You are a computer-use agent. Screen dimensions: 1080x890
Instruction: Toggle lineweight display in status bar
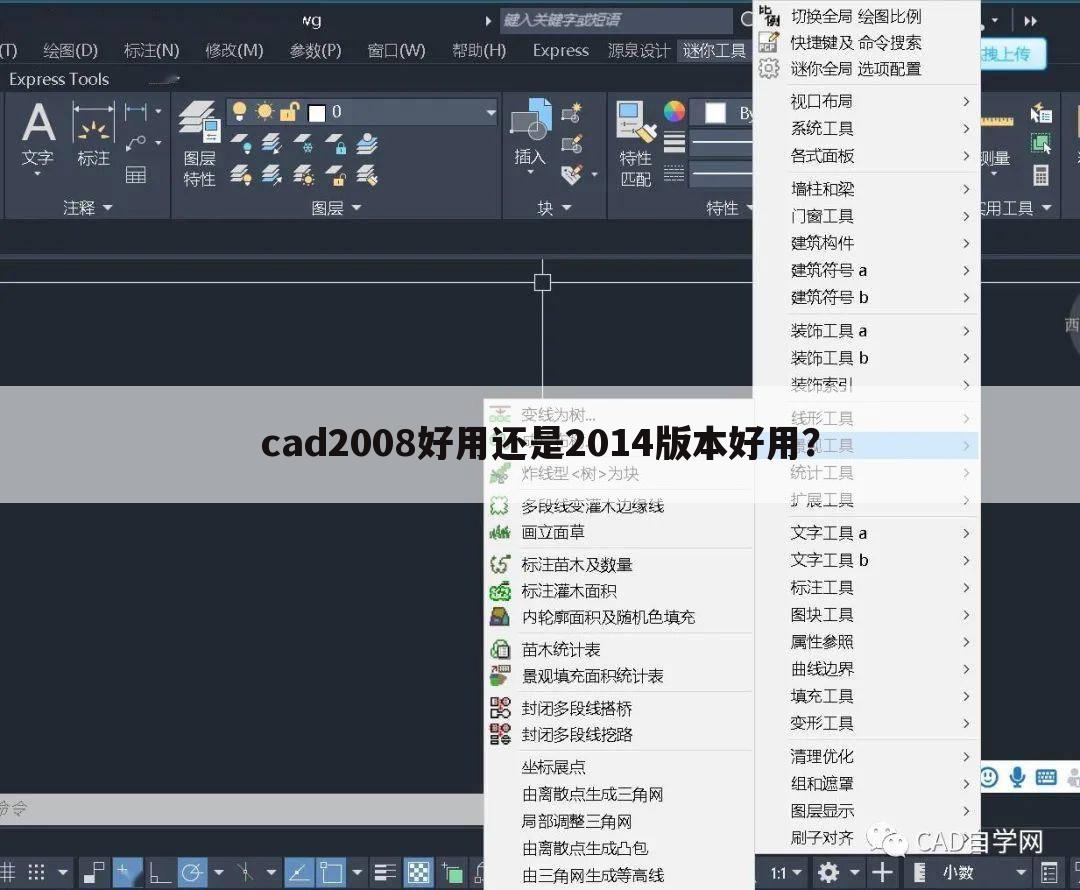tap(385, 872)
